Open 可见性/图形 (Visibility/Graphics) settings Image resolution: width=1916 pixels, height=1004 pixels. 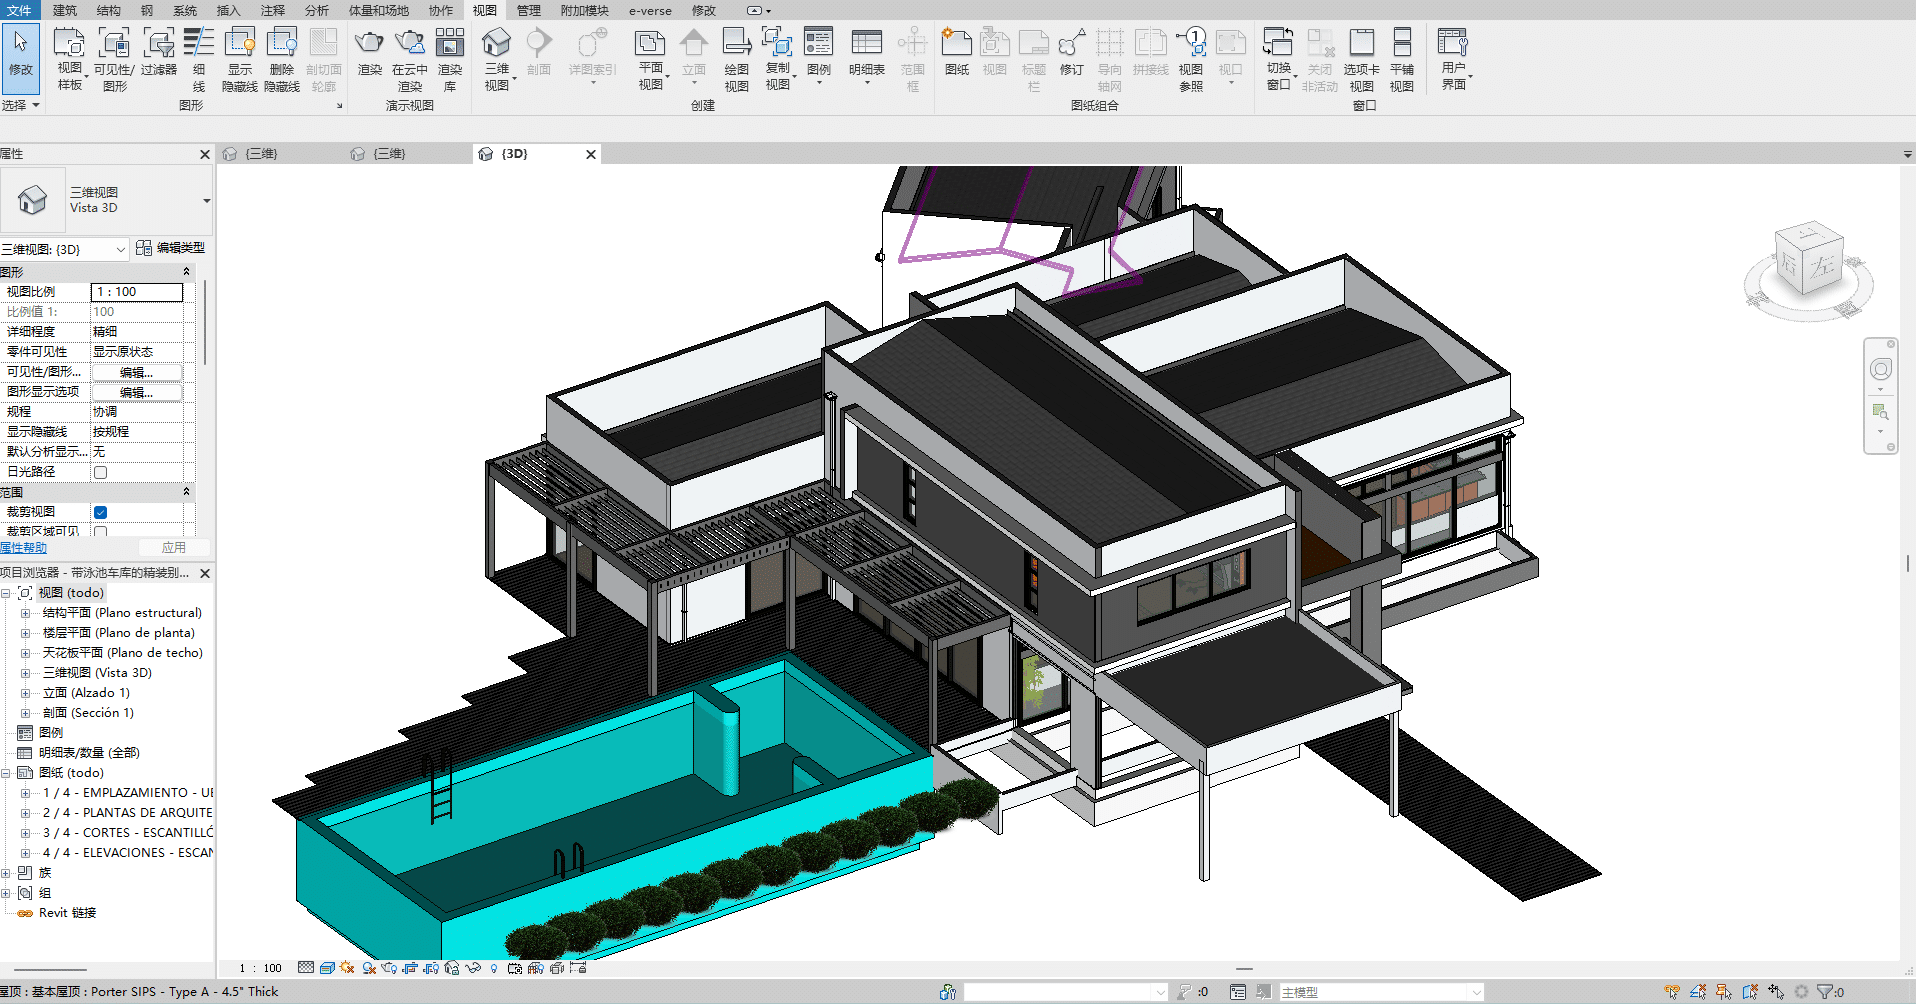pos(114,58)
